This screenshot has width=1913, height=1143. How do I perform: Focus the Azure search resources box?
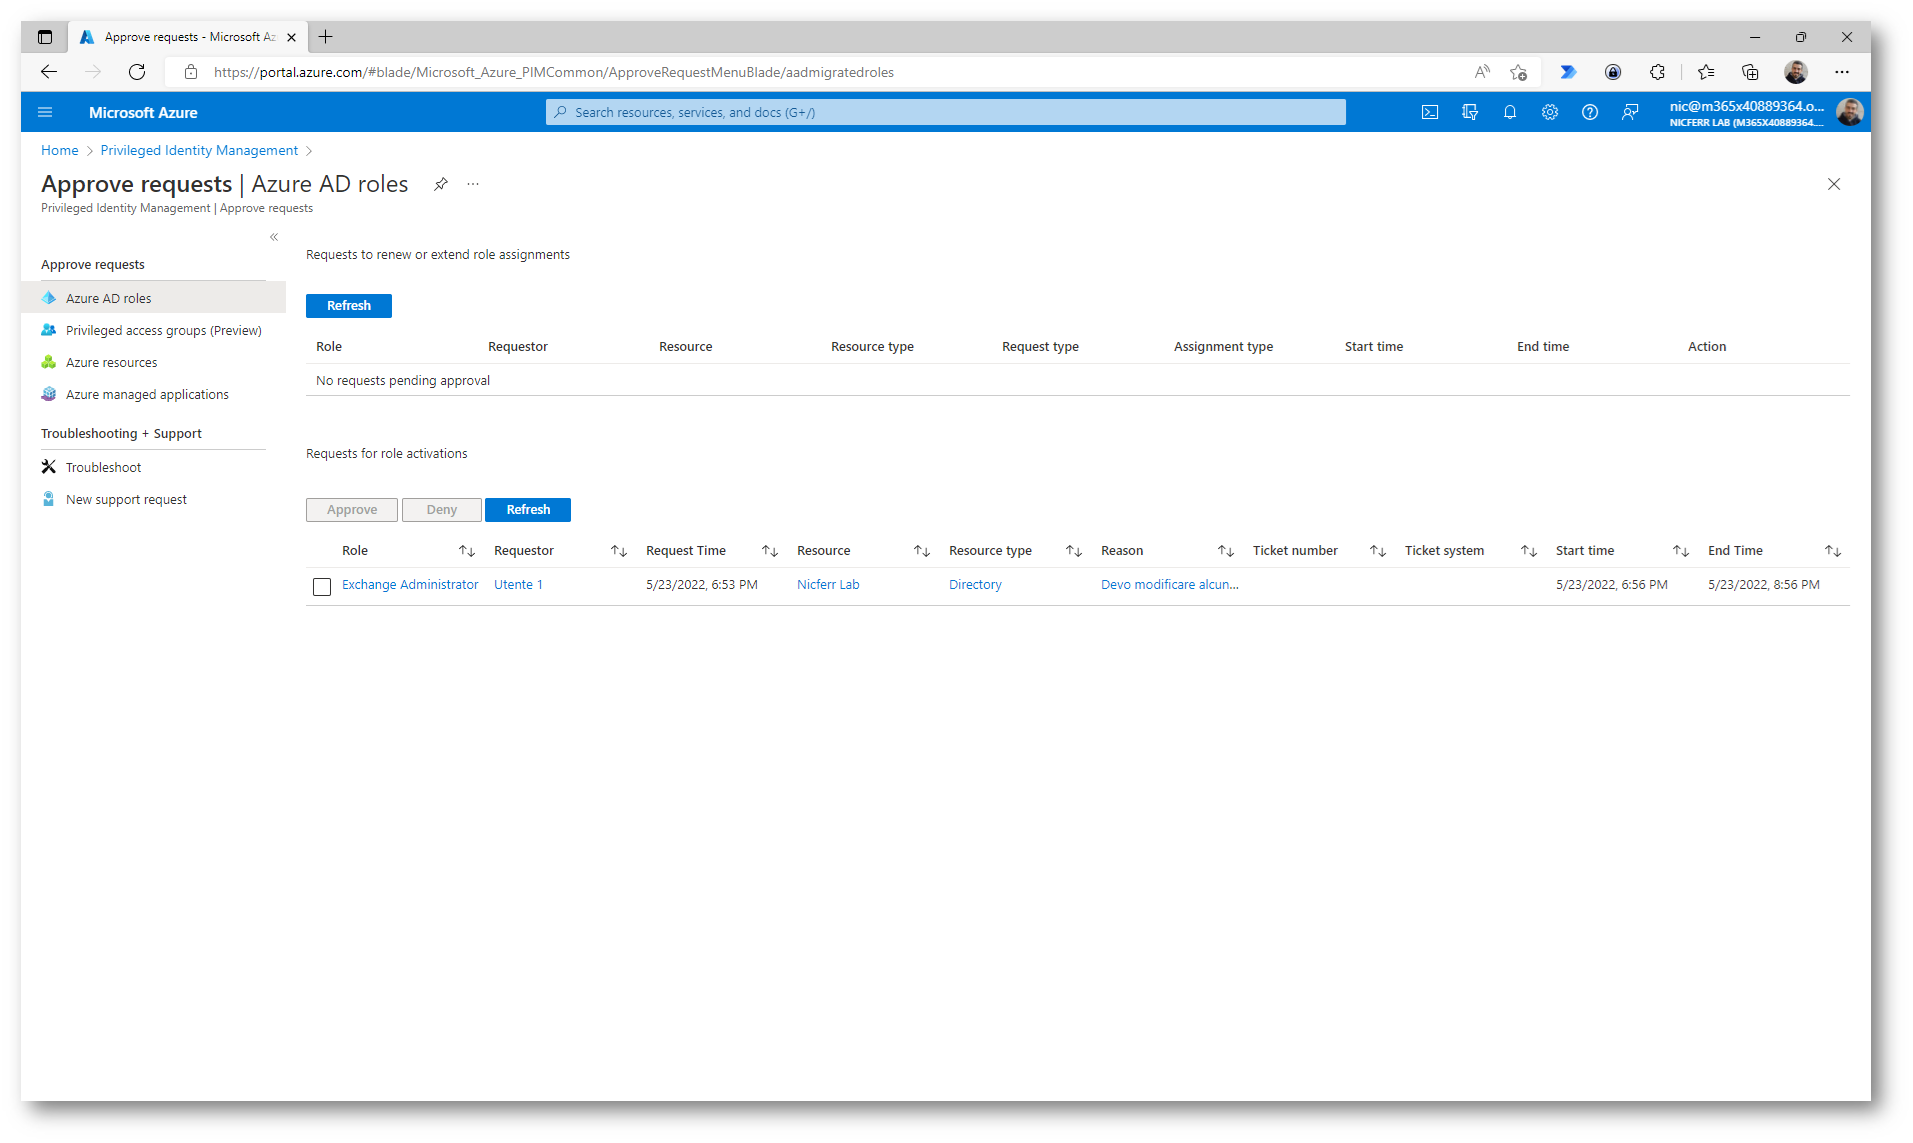click(x=946, y=112)
